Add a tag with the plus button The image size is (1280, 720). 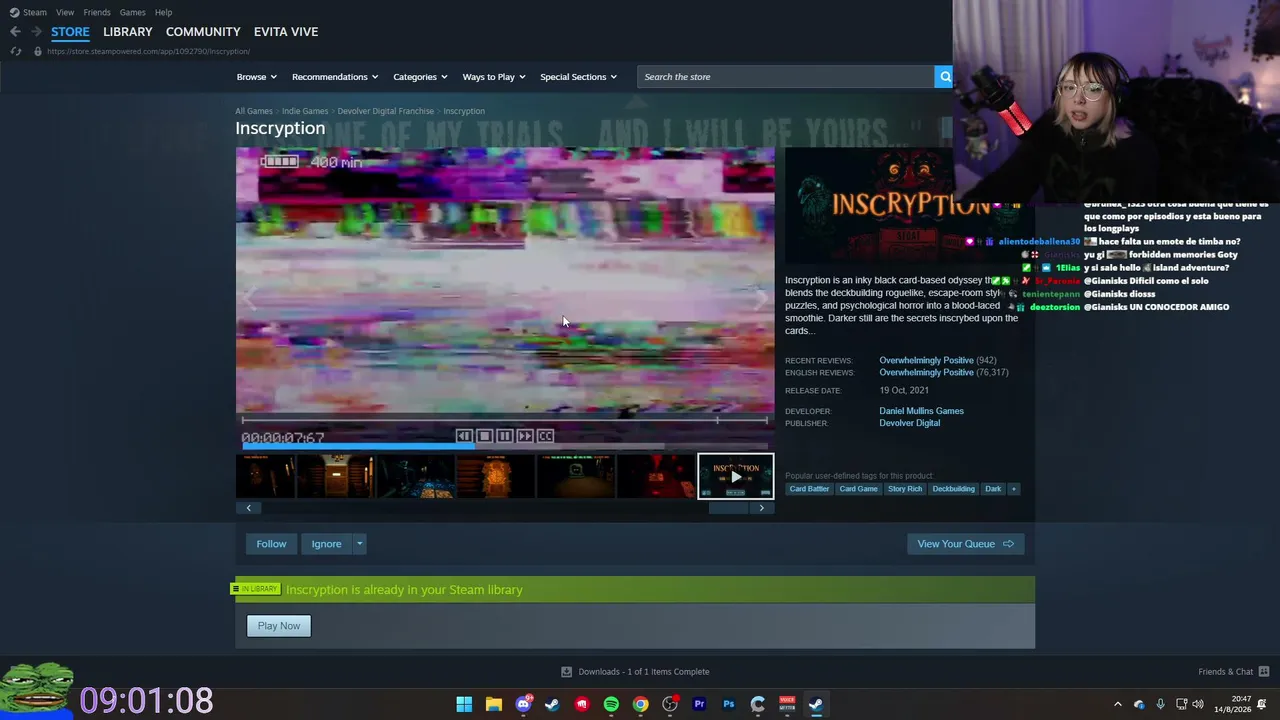point(1013,489)
